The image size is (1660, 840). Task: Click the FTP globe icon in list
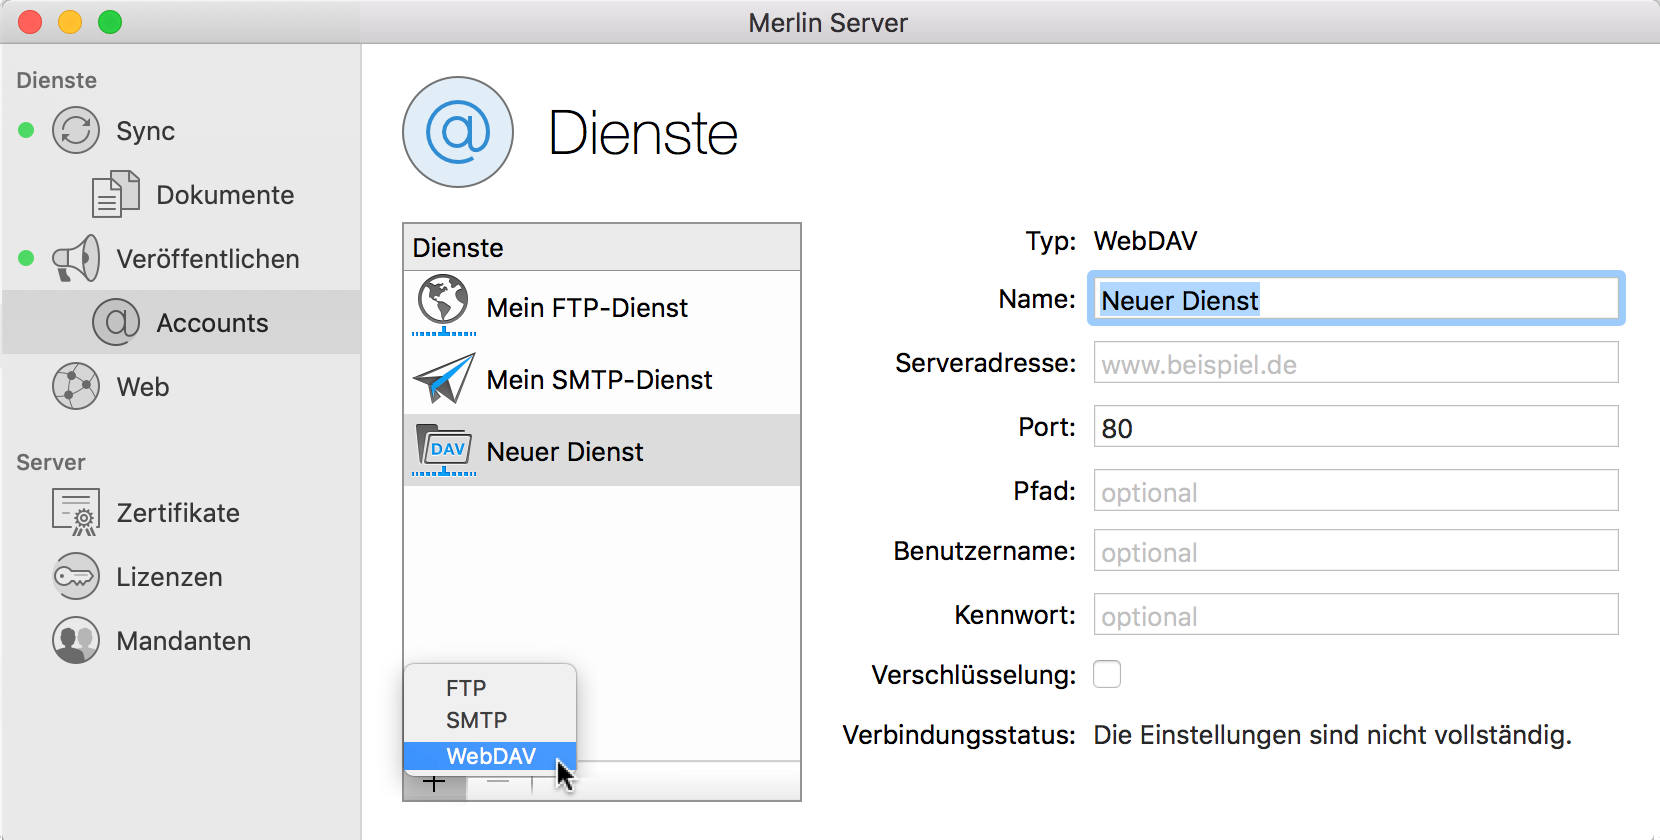click(x=444, y=305)
